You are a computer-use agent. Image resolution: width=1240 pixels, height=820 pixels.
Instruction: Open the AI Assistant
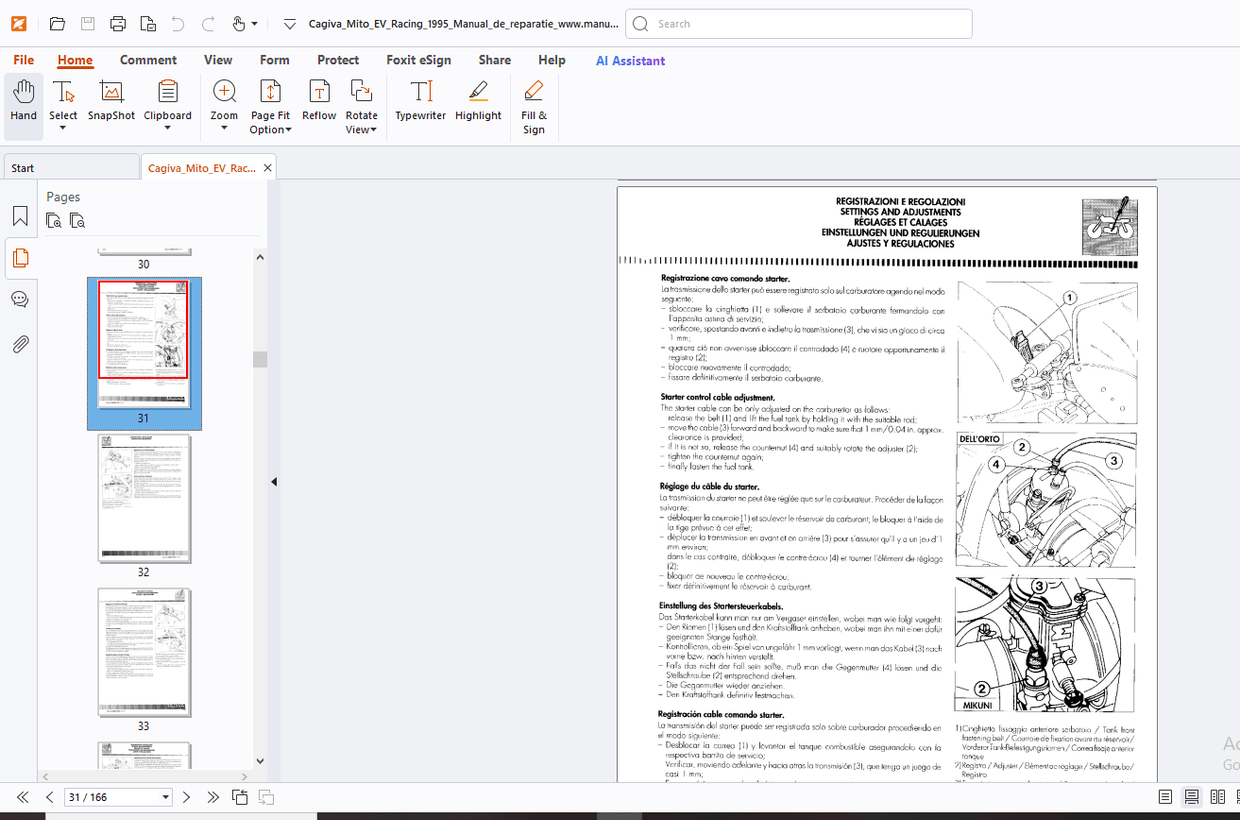point(630,60)
